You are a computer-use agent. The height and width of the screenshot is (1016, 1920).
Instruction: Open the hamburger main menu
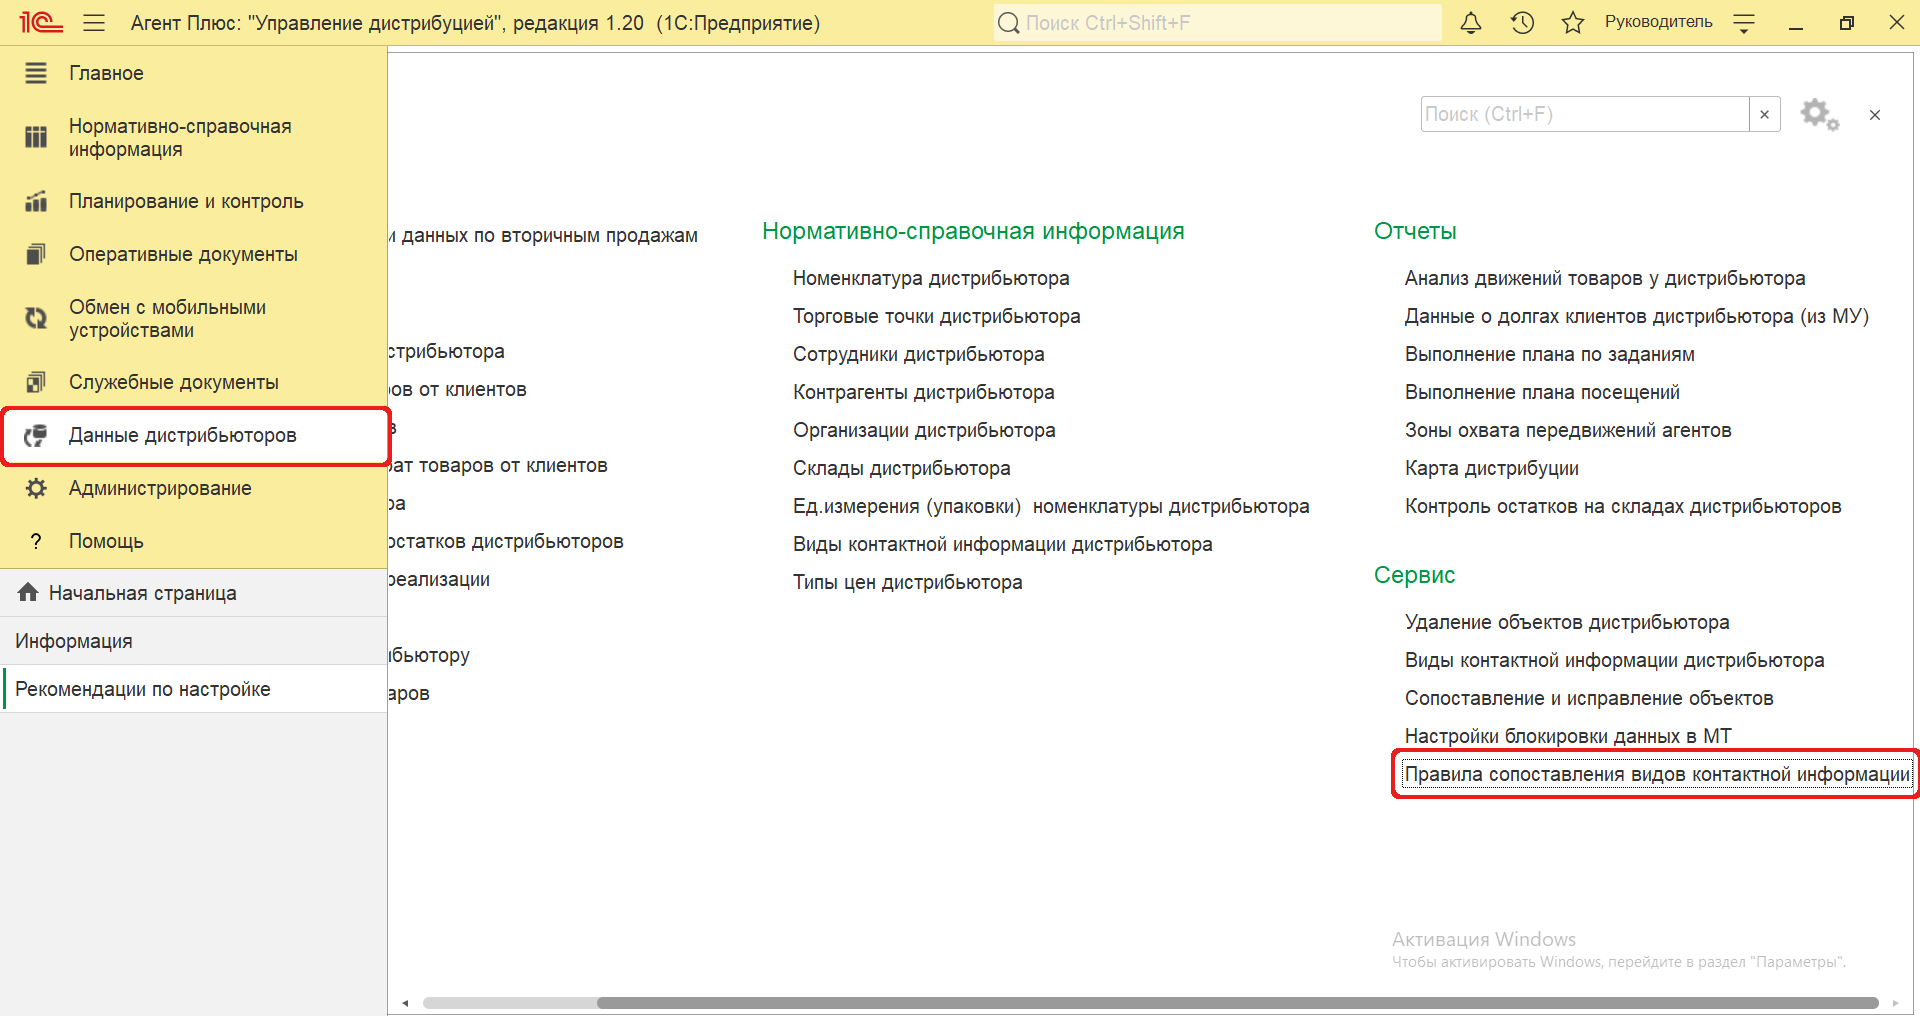click(94, 22)
